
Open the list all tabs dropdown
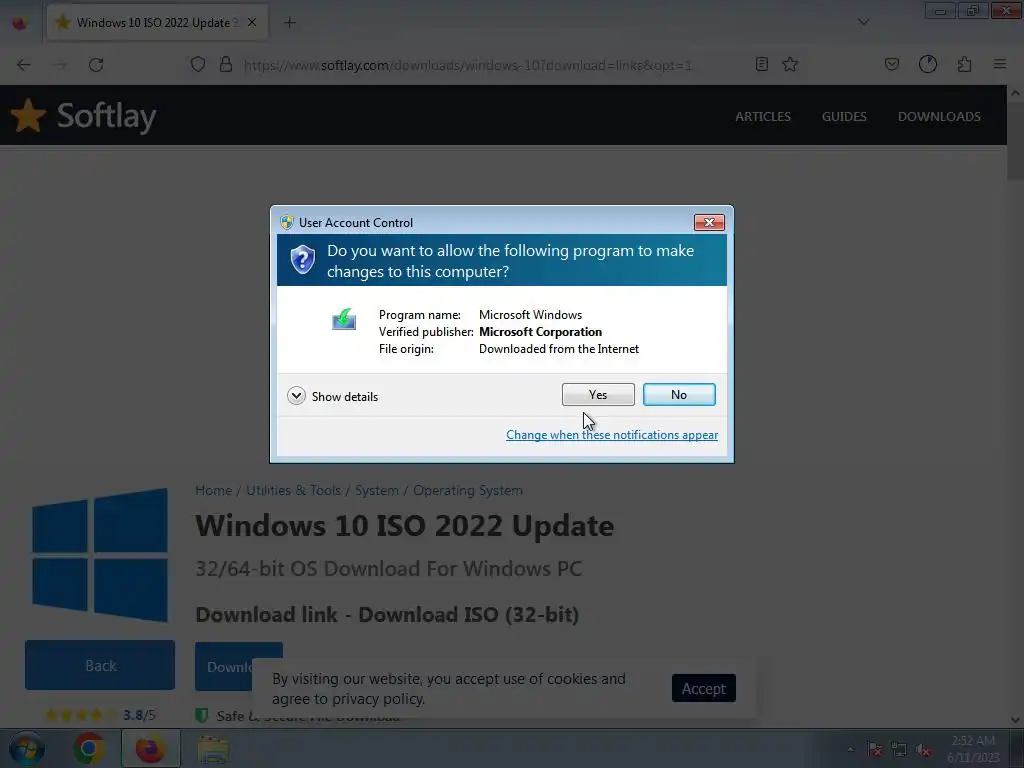(x=863, y=22)
